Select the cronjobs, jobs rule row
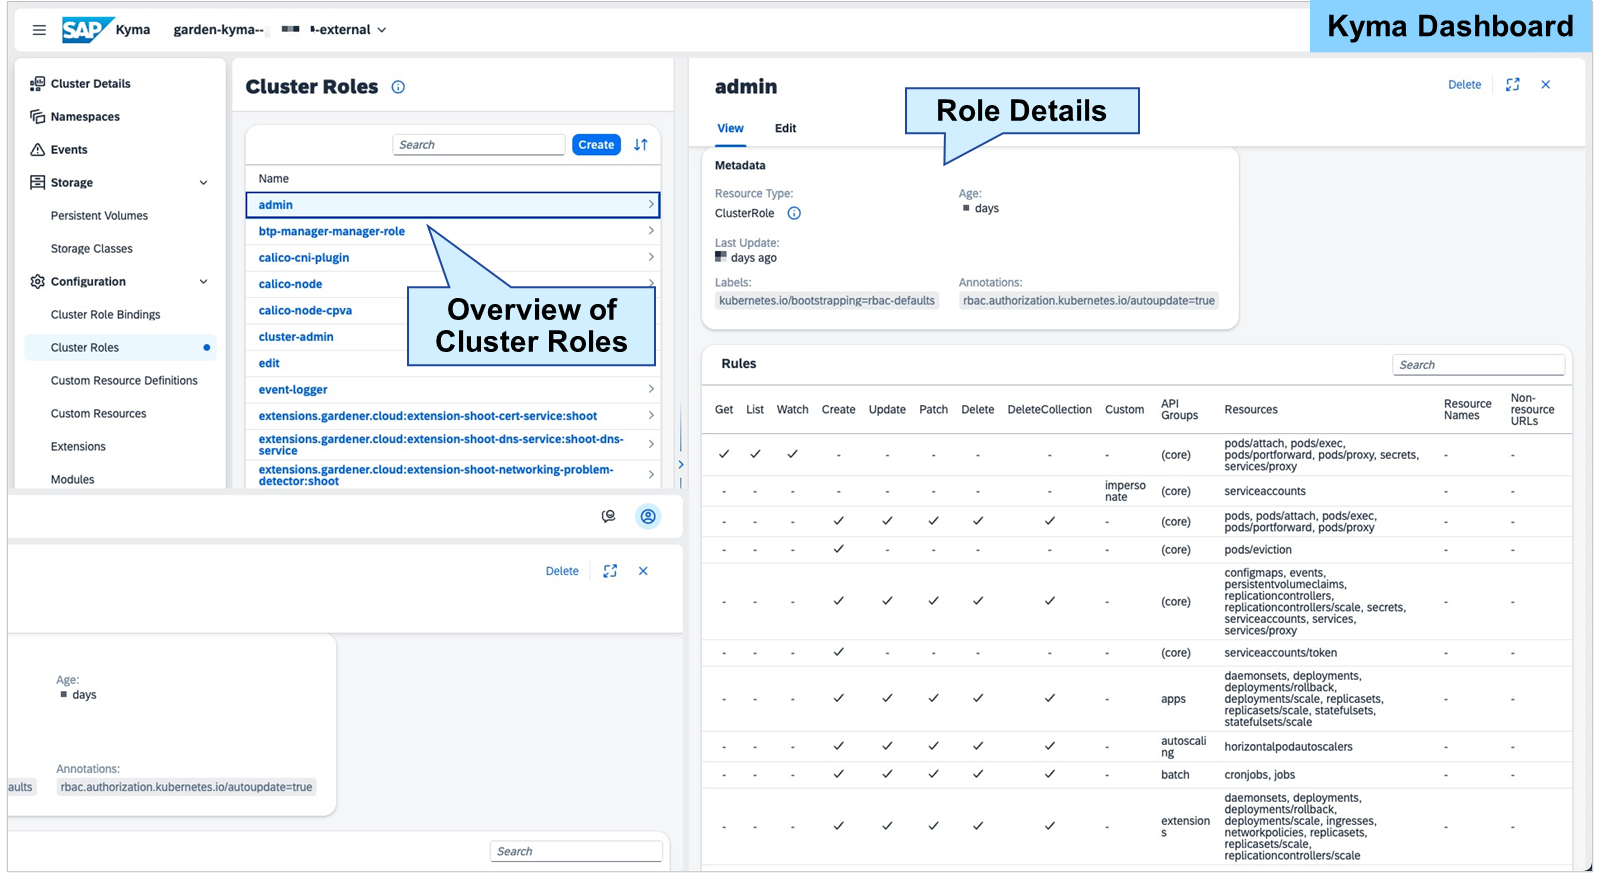This screenshot has height=873, width=1600. [1137, 775]
